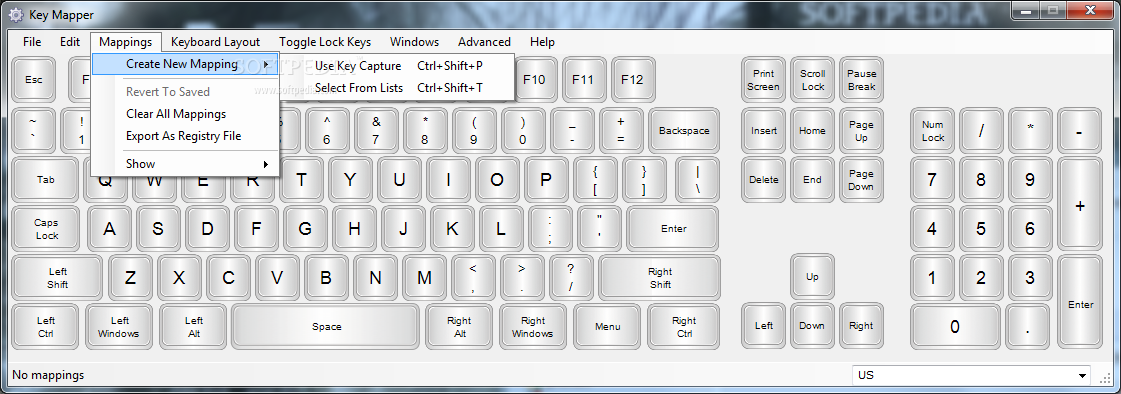Click the 'No mappings' status text

click(48, 375)
